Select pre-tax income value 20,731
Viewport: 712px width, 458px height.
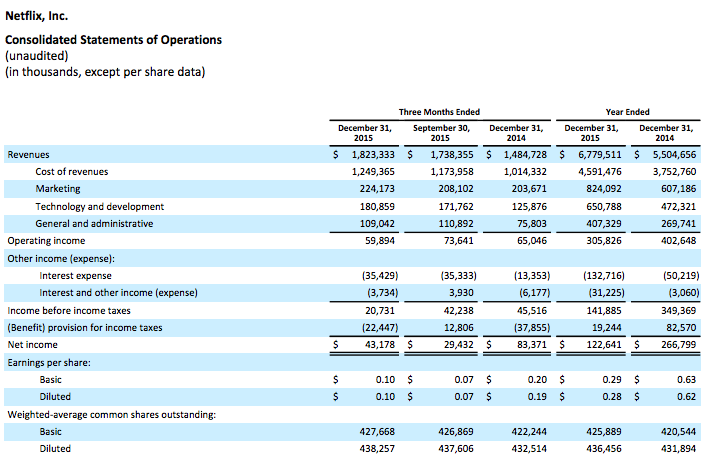pyautogui.click(x=380, y=311)
